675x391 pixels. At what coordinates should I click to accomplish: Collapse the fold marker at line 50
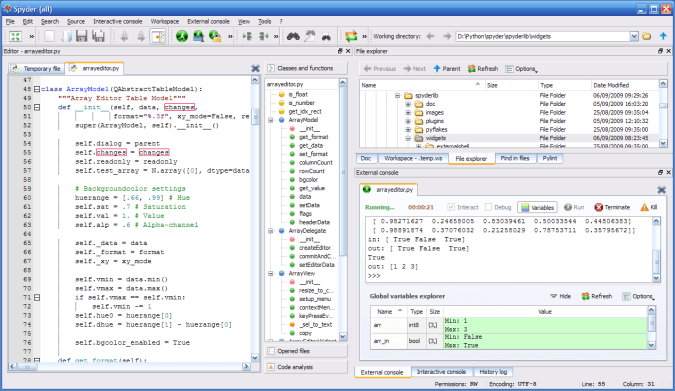point(37,107)
